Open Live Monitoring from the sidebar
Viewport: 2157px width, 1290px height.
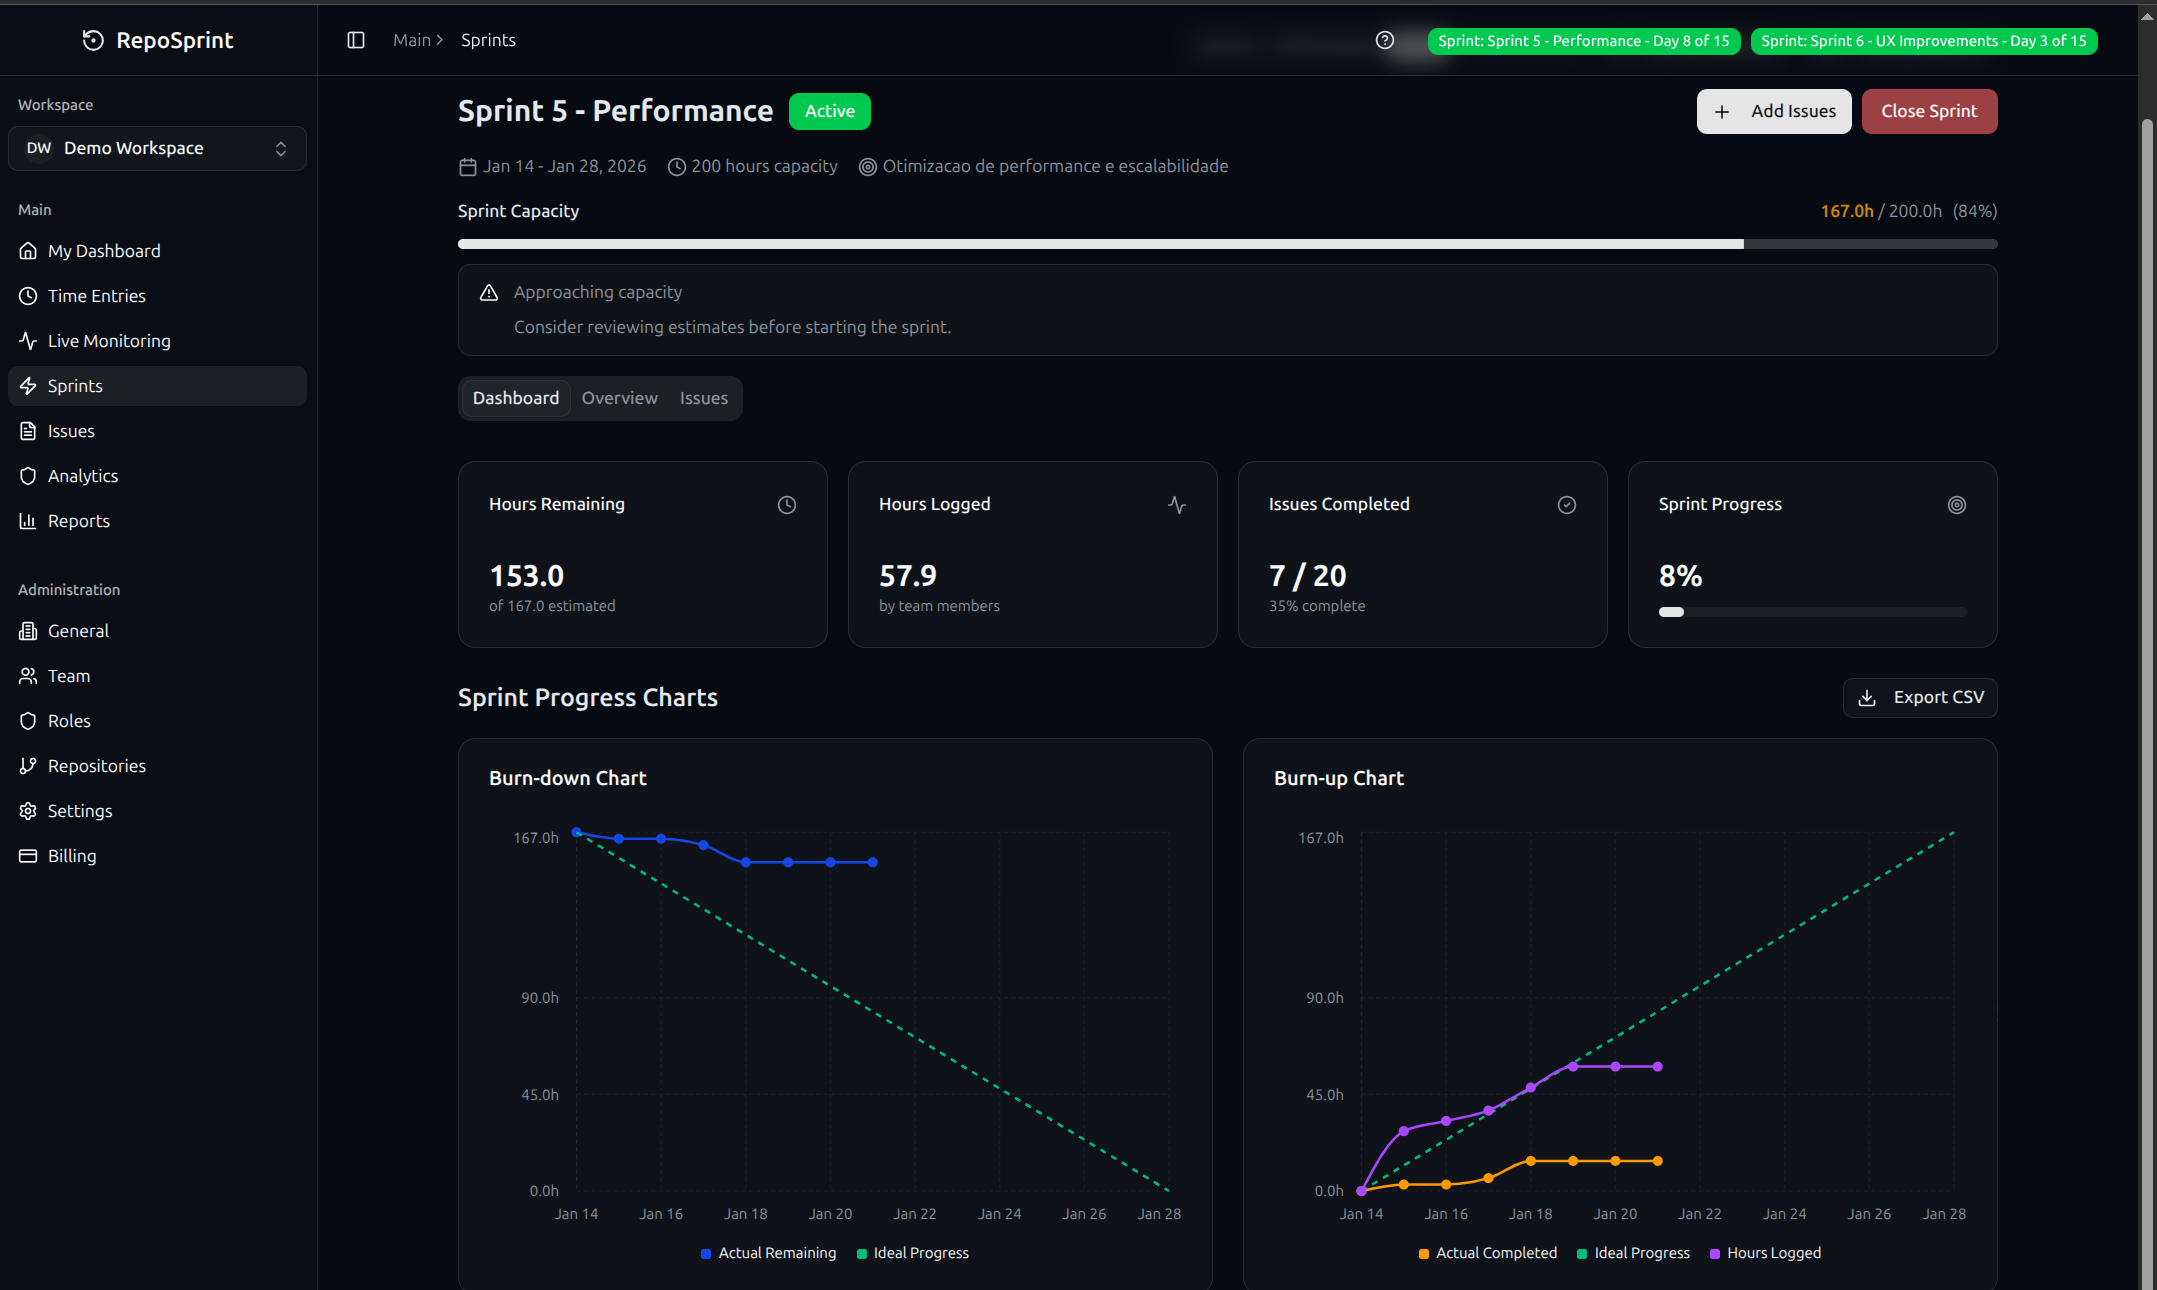coord(109,341)
